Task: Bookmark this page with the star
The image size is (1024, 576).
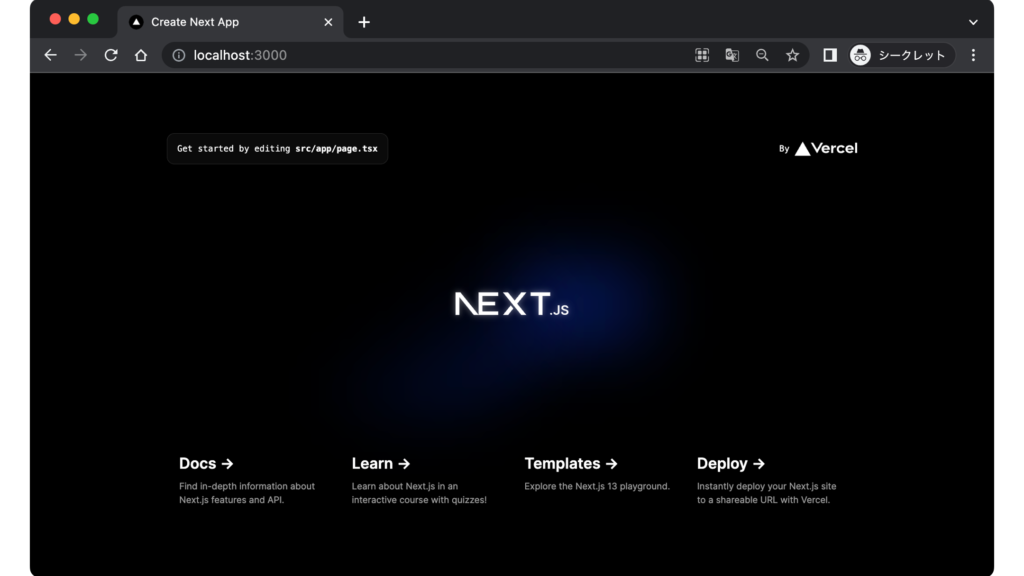Action: coord(792,56)
